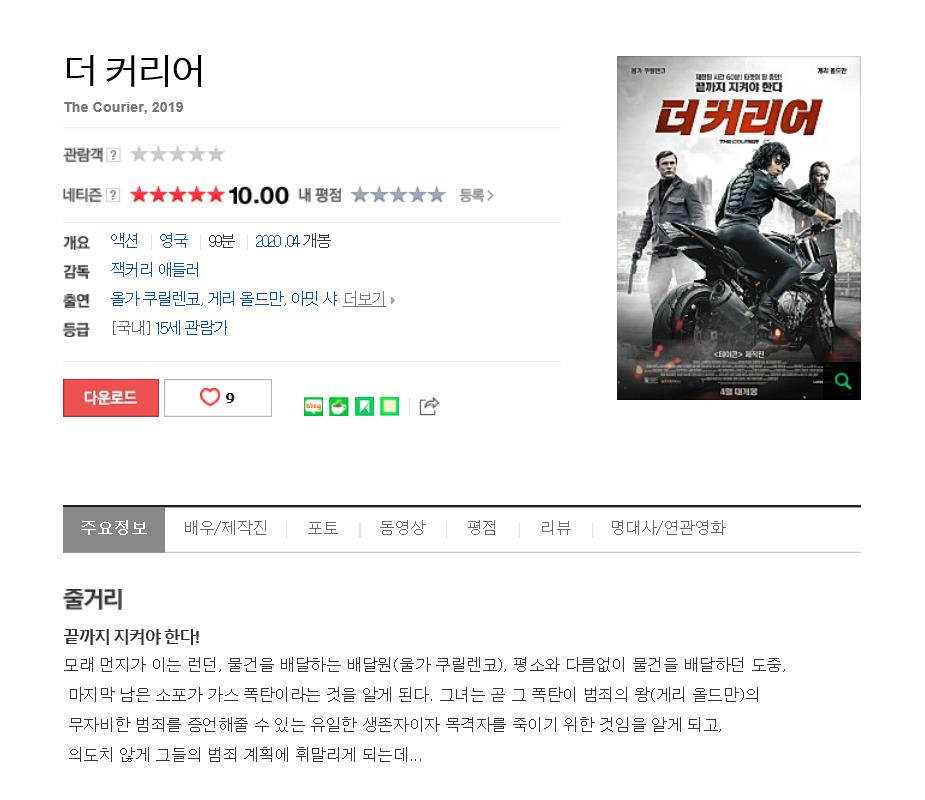
Task: Click the green memo square icon
Action: pyautogui.click(x=389, y=406)
